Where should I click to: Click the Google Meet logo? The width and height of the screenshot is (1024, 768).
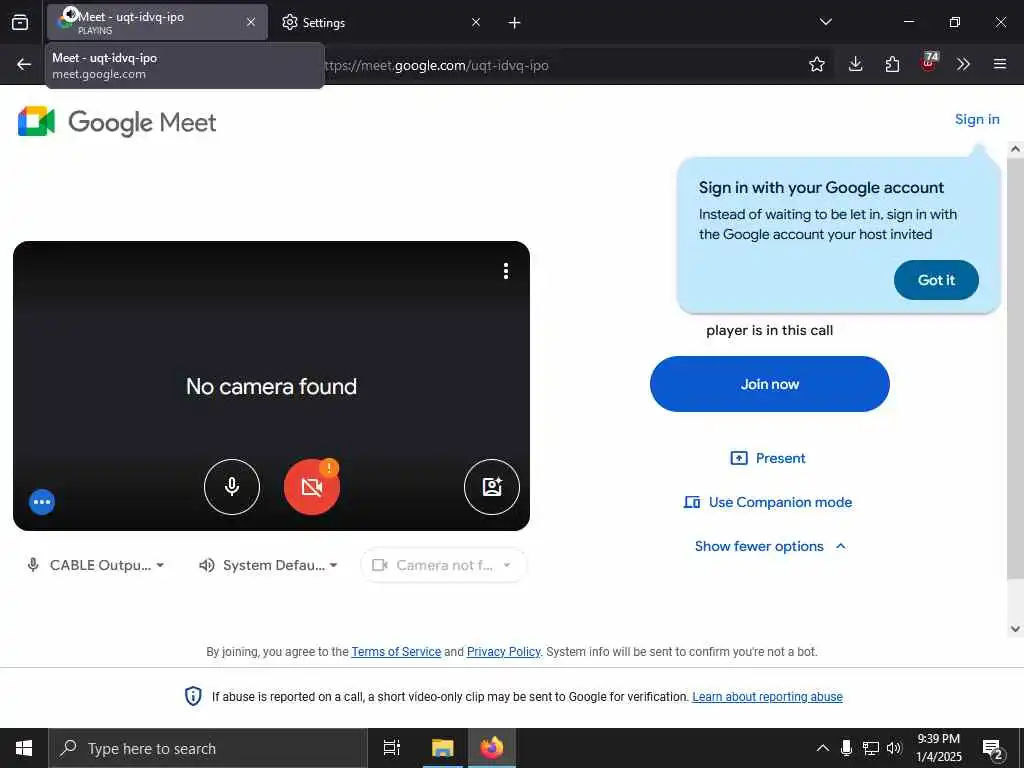[x=117, y=122]
